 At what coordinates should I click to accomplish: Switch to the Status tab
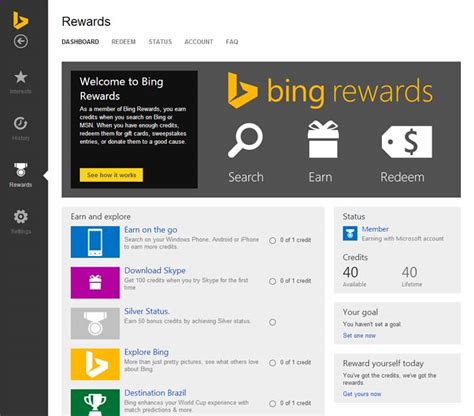click(x=160, y=42)
